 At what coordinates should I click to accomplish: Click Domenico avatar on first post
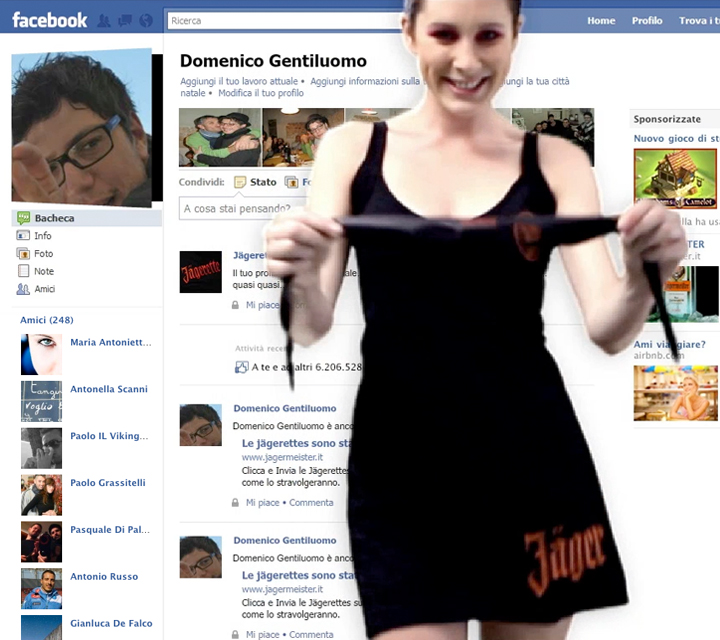tap(201, 425)
